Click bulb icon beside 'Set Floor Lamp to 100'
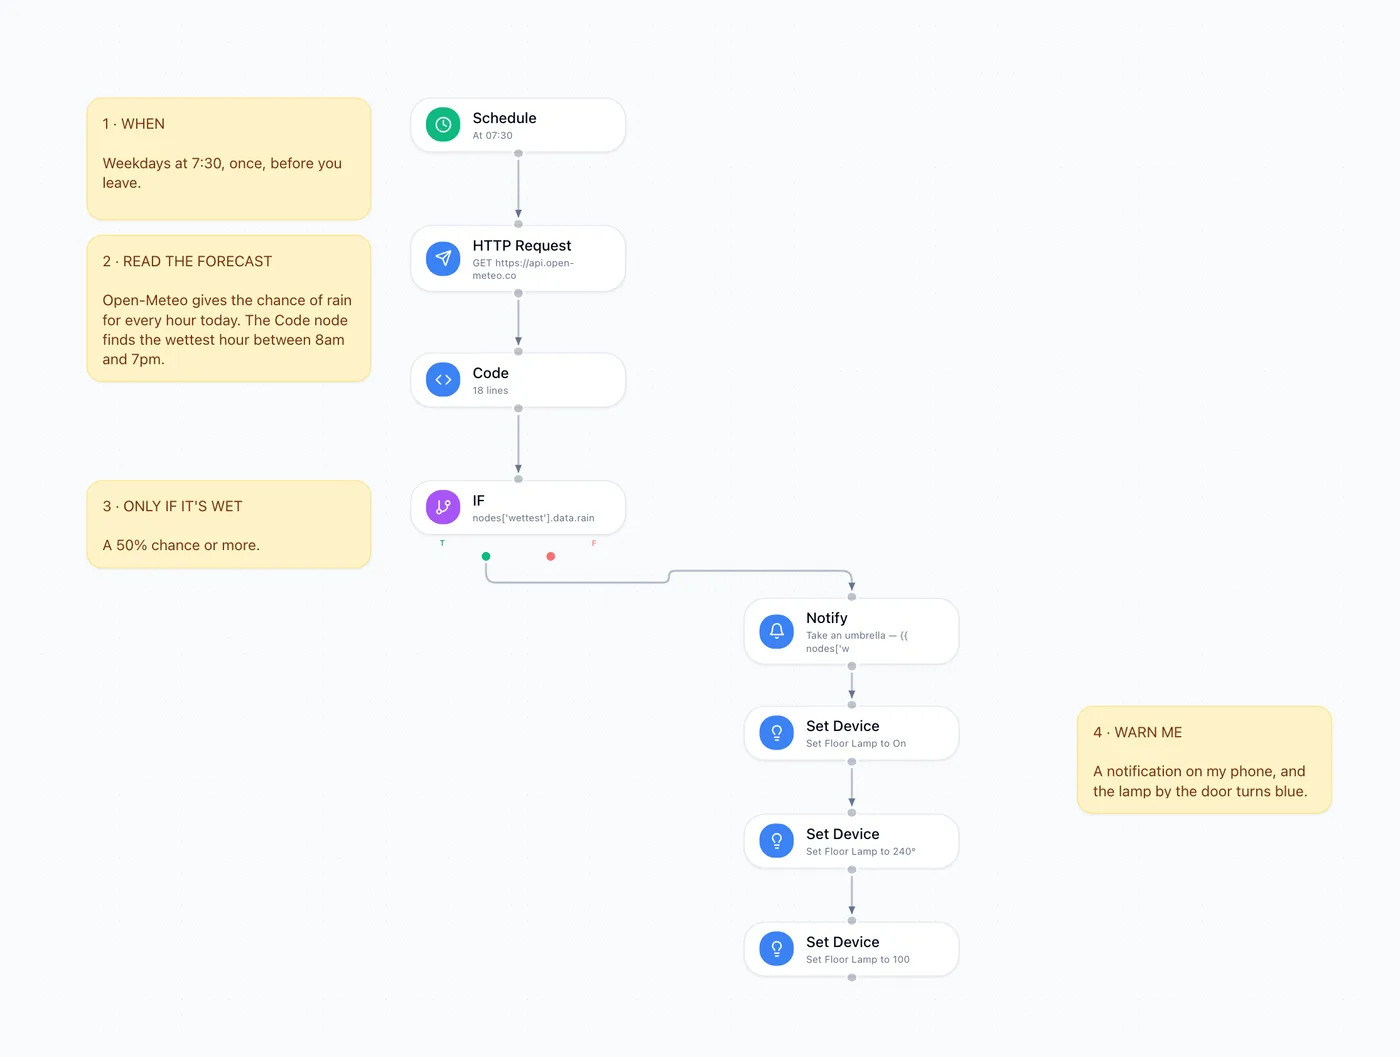 (777, 949)
